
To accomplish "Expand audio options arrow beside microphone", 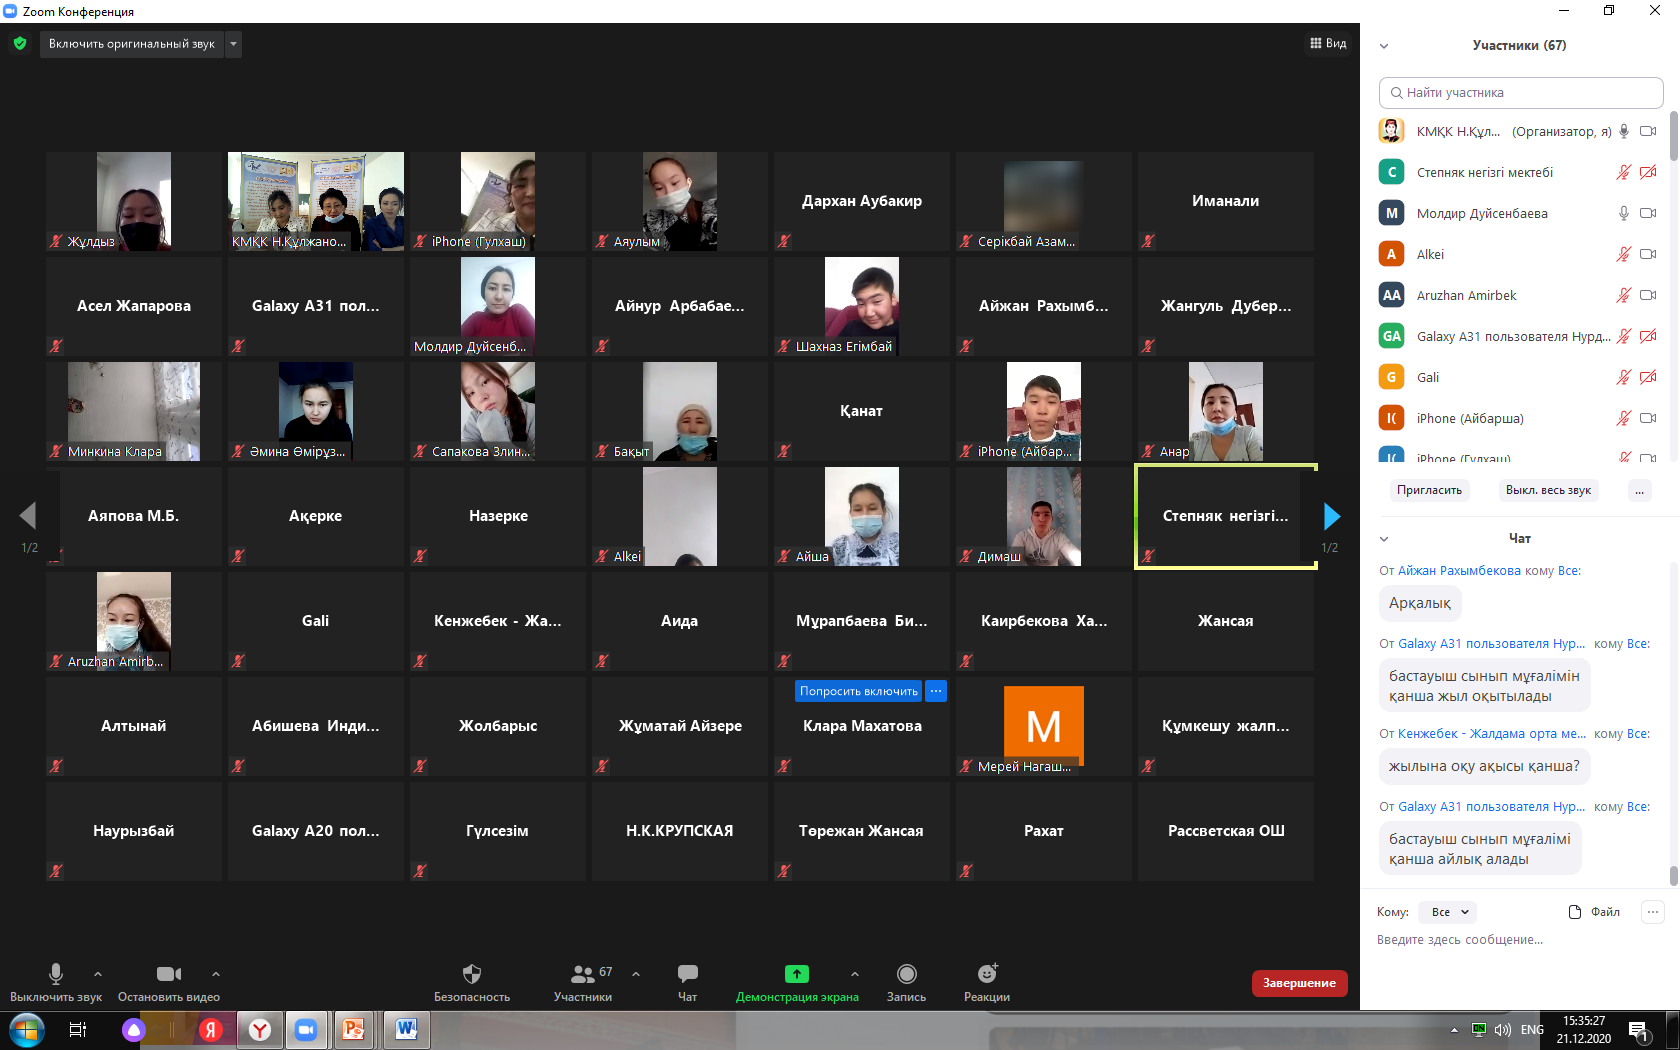I will [x=98, y=974].
